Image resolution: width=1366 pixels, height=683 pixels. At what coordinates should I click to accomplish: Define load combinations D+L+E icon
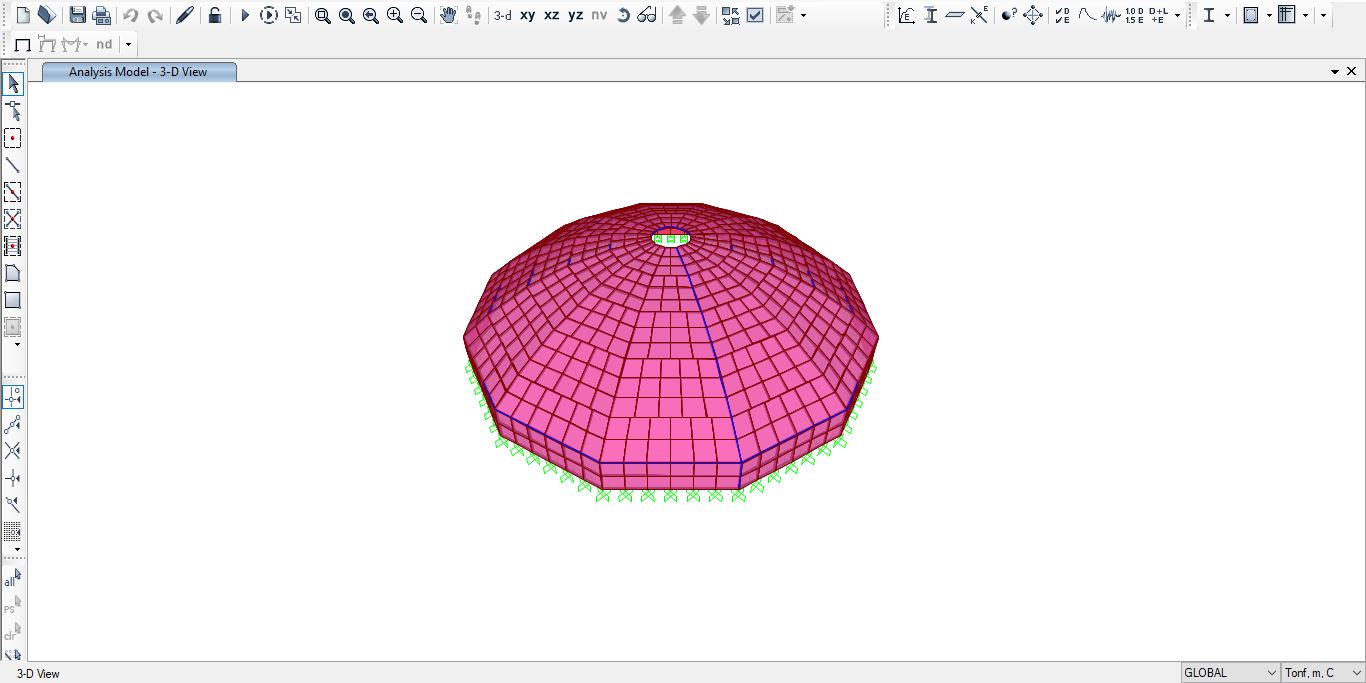tap(1159, 15)
